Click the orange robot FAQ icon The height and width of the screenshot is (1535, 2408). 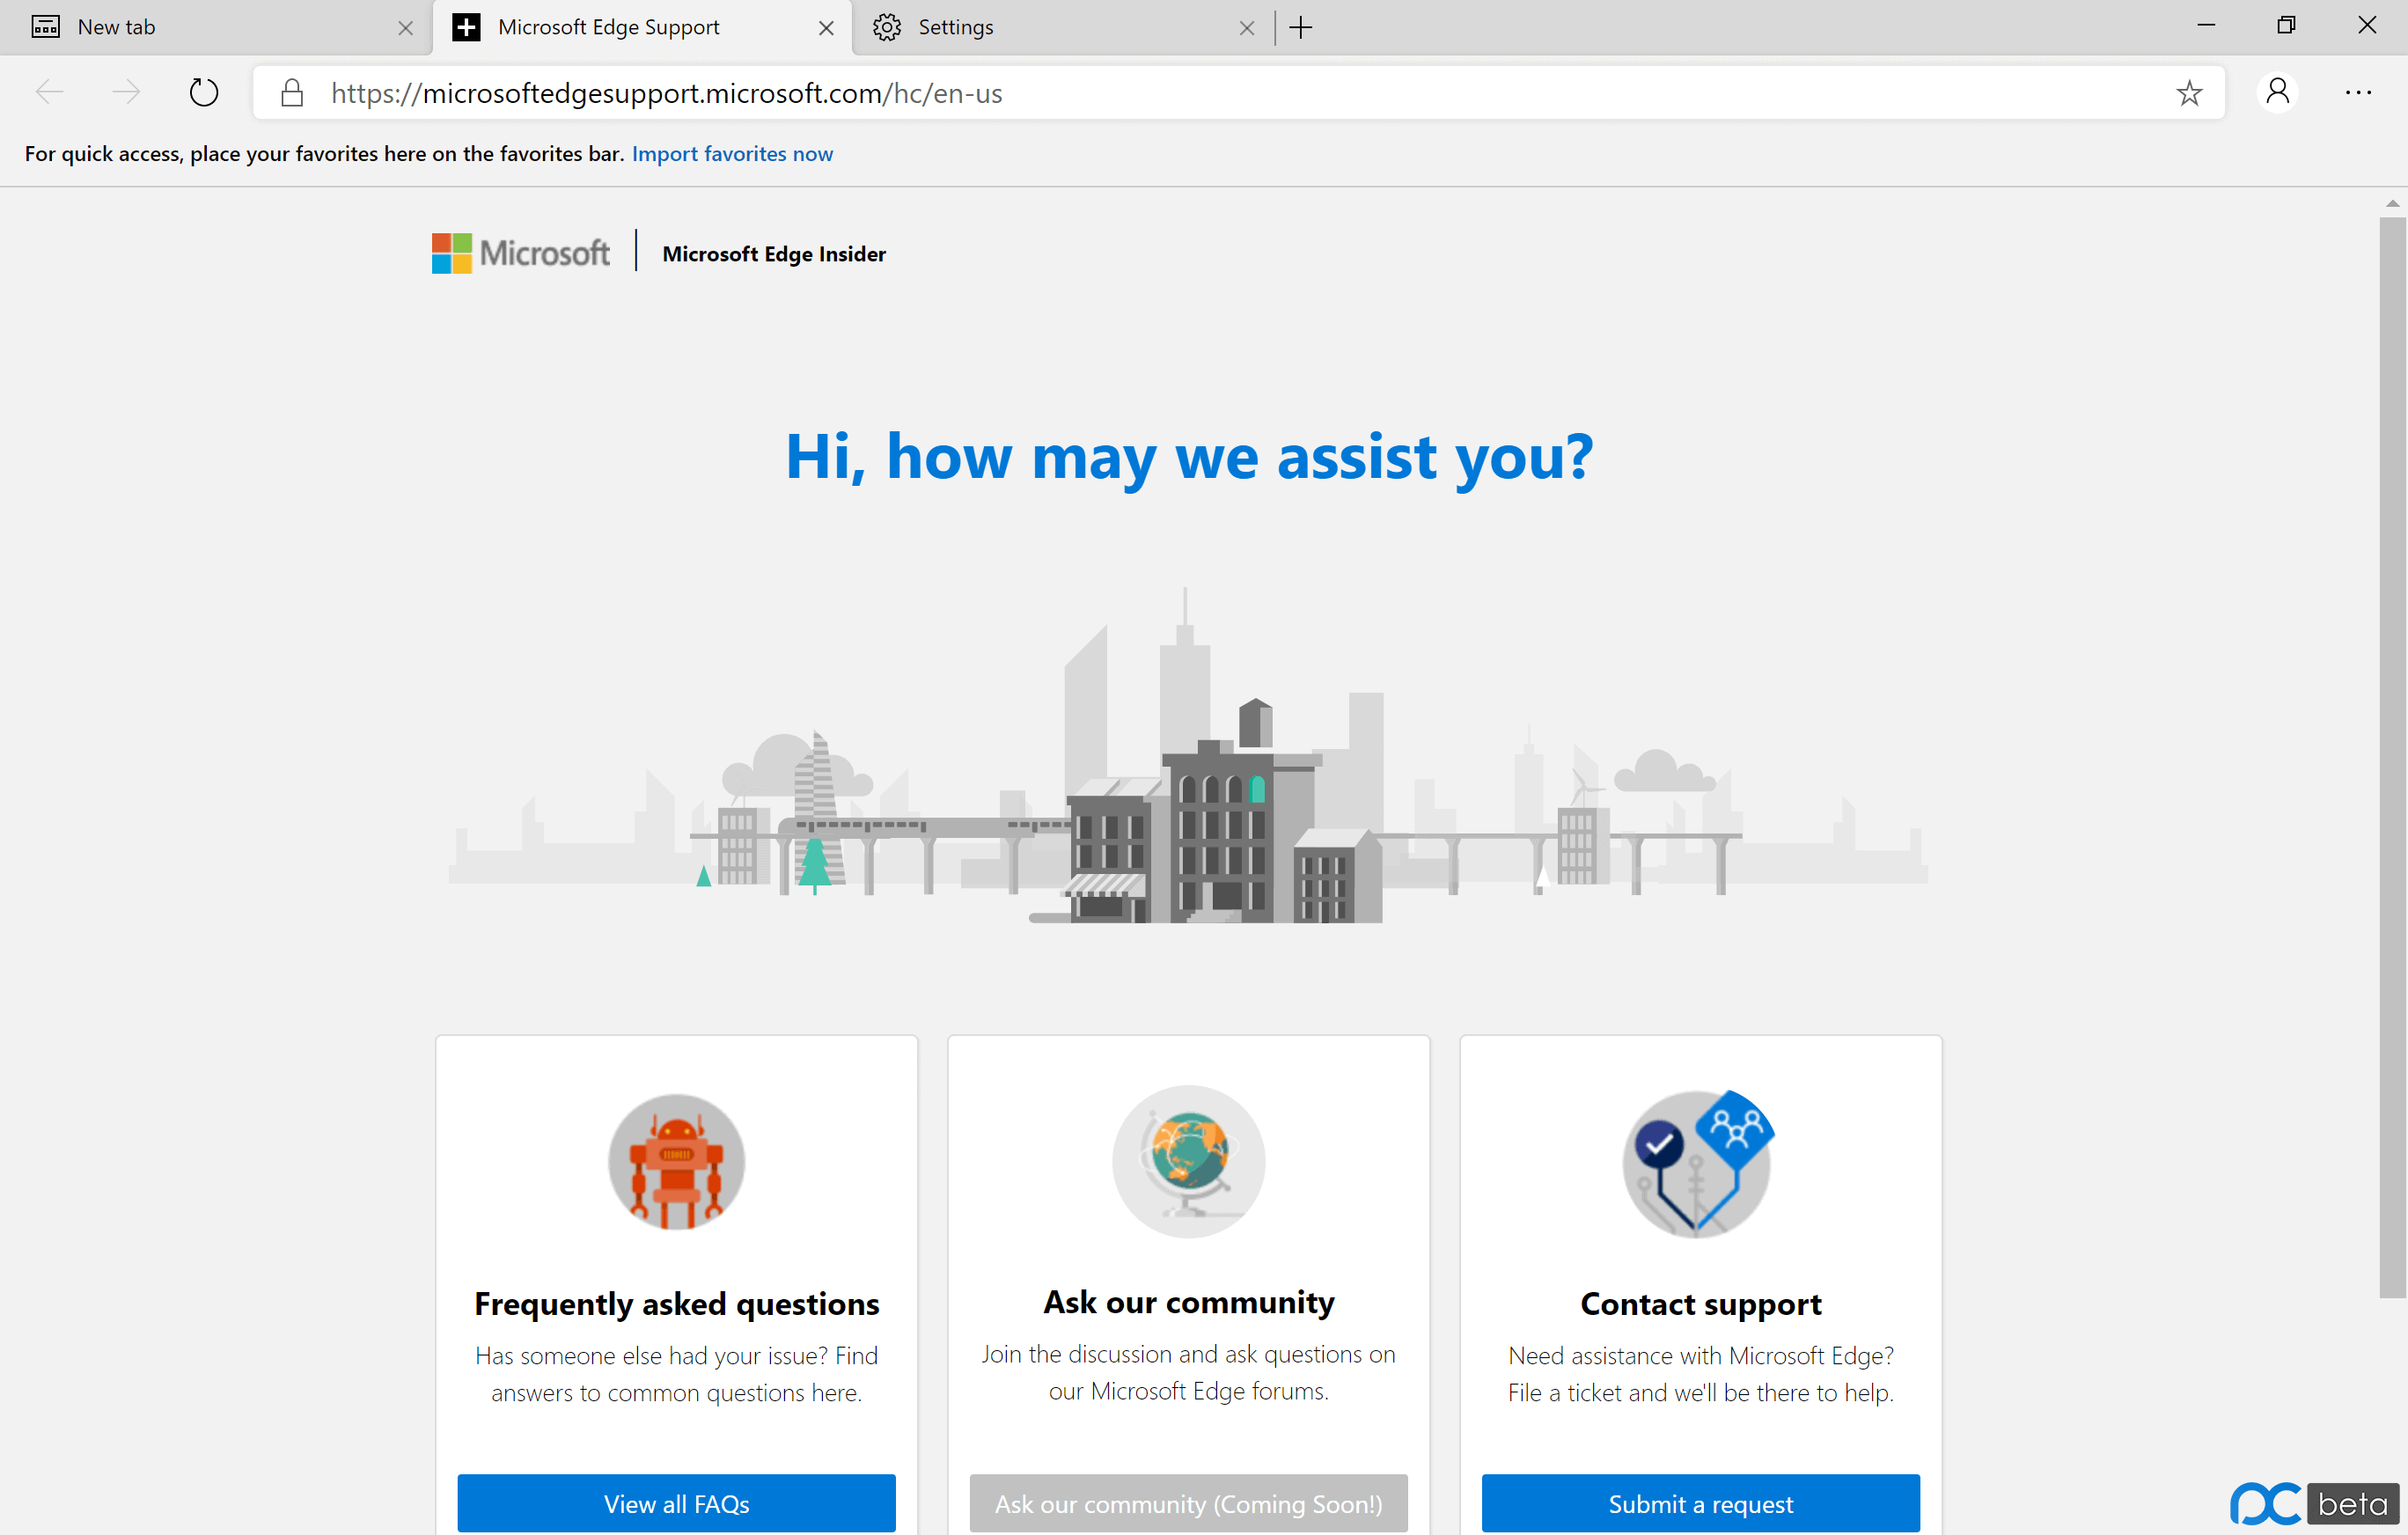coord(677,1162)
